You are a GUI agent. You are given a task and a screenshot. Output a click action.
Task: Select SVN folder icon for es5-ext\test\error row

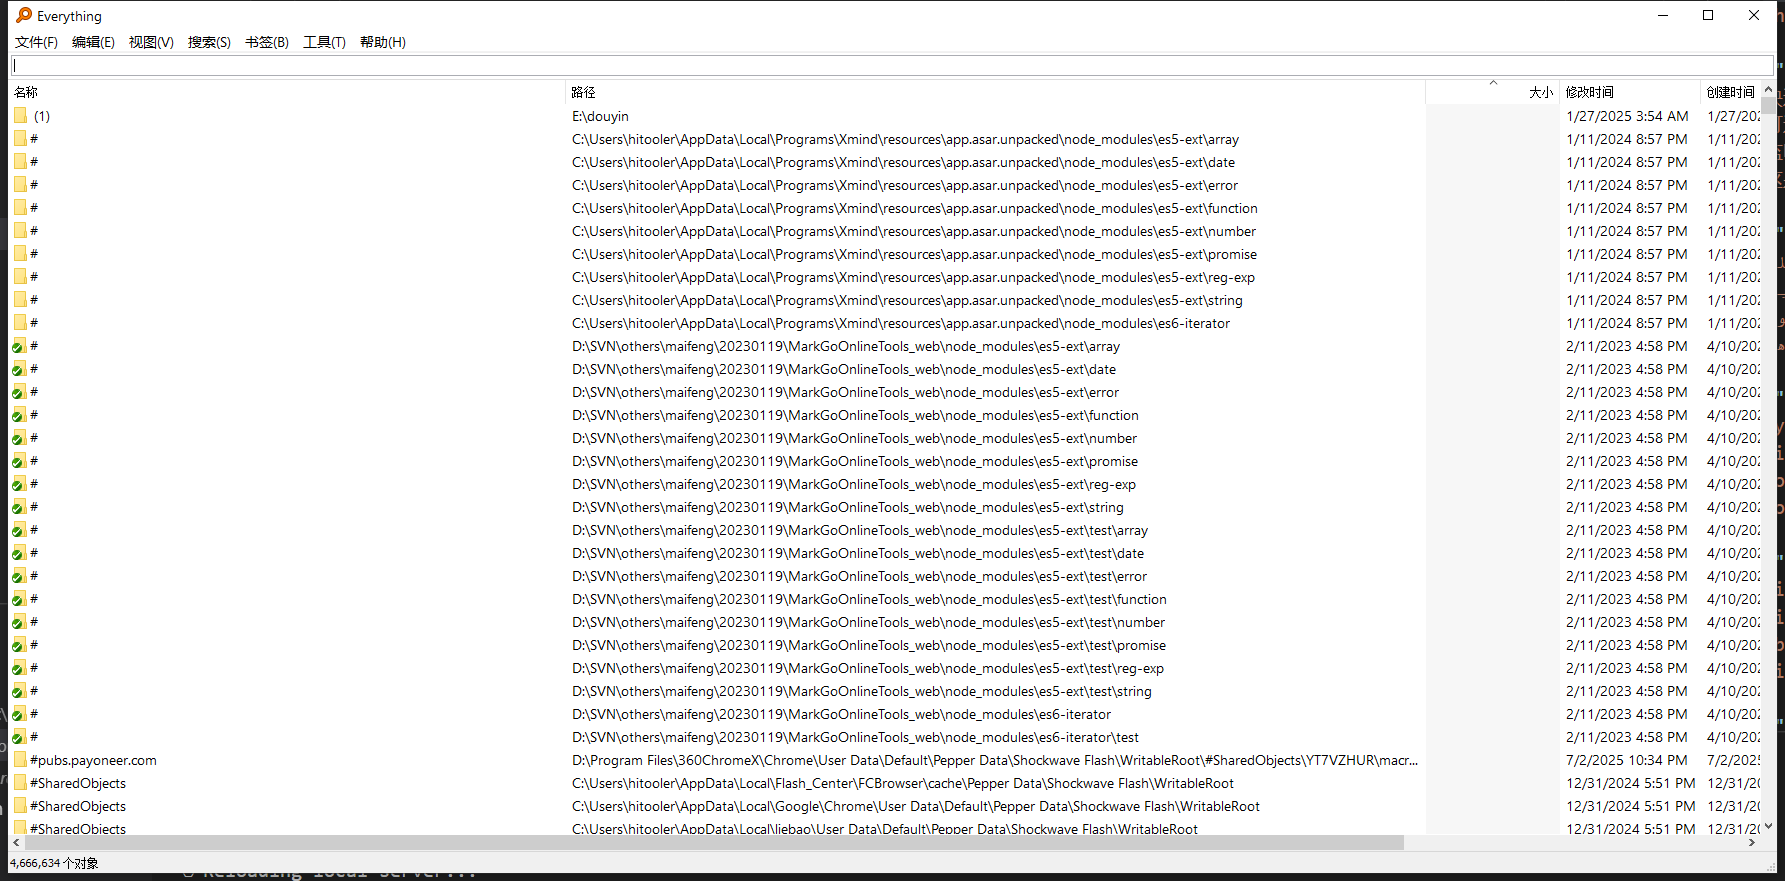20,576
